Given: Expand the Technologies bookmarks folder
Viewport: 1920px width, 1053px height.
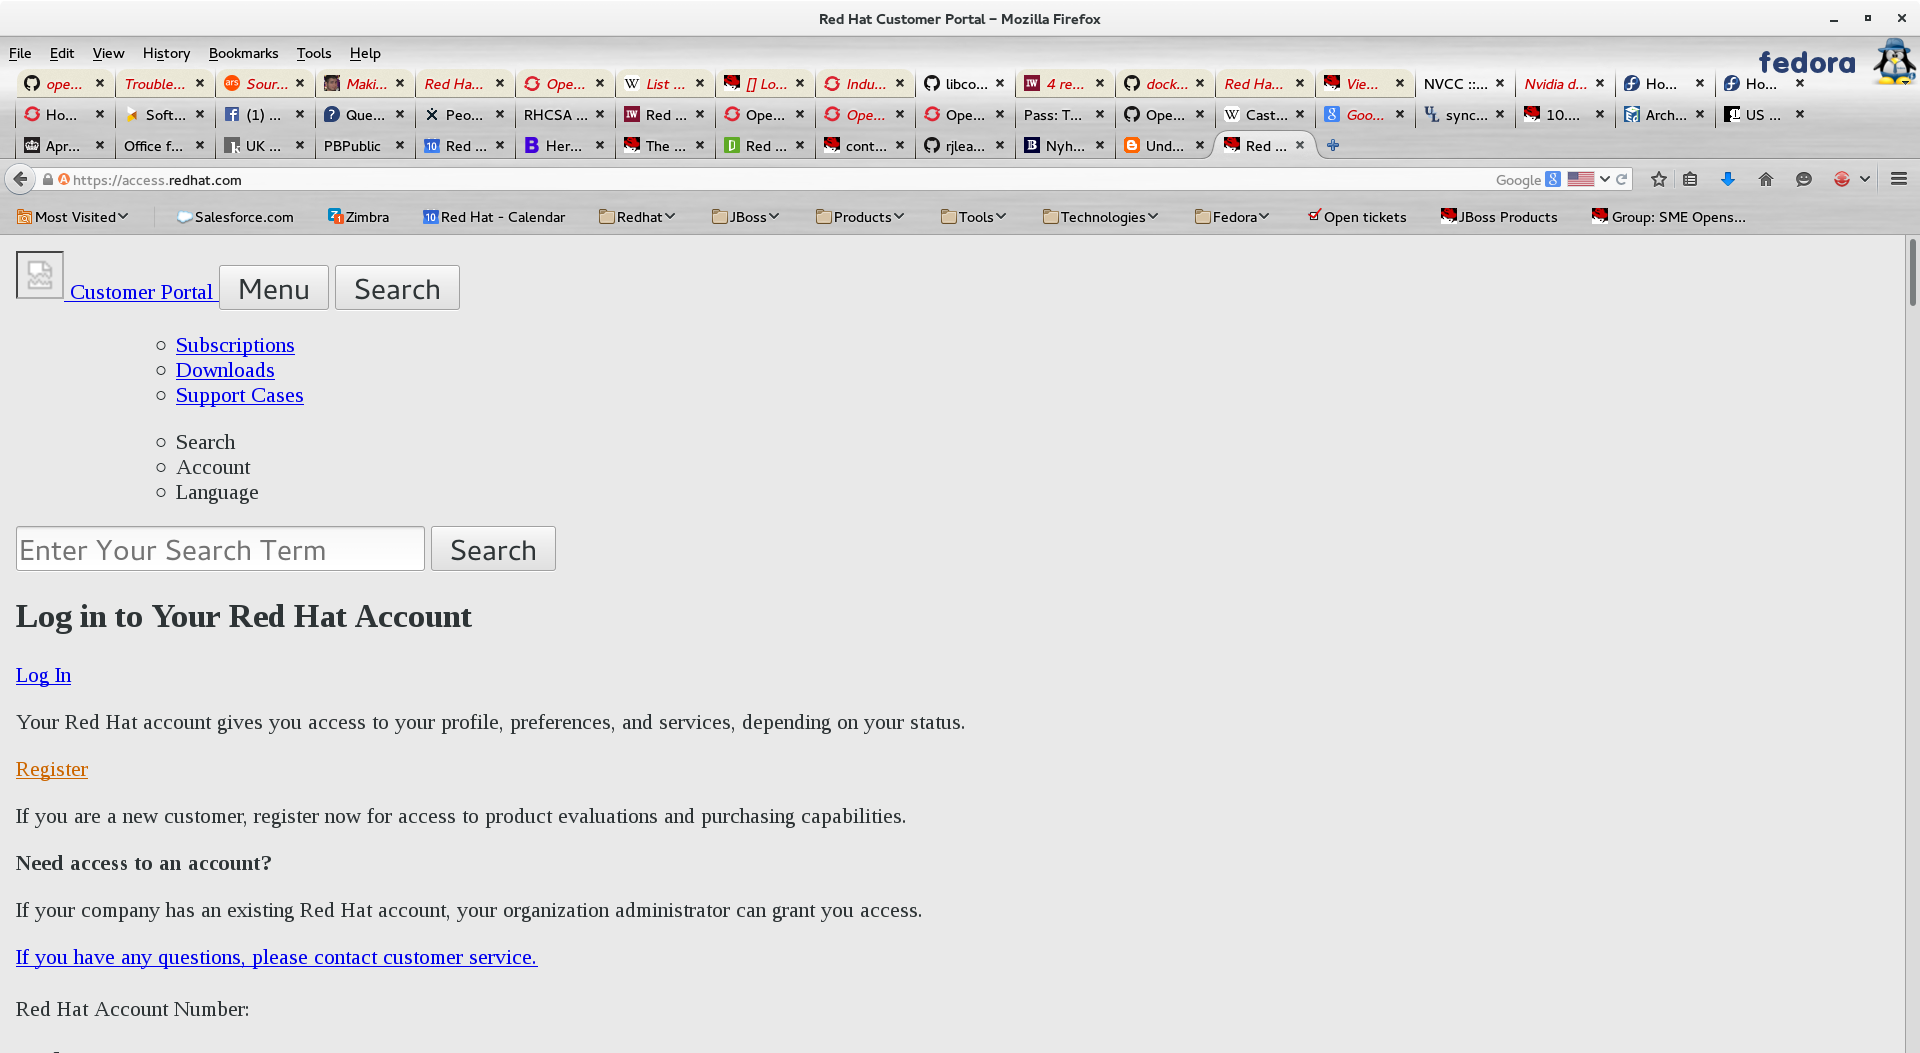Looking at the screenshot, I should tap(1100, 217).
